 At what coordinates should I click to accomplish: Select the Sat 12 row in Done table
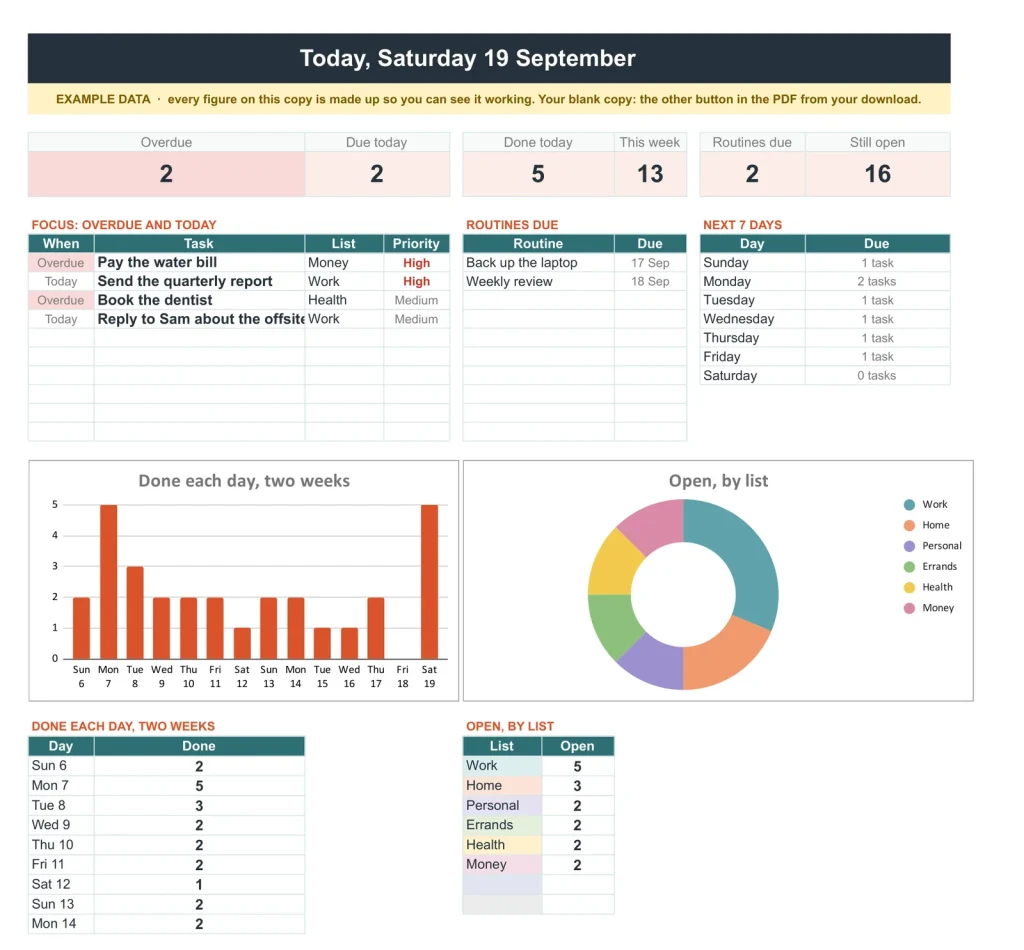coord(167,885)
